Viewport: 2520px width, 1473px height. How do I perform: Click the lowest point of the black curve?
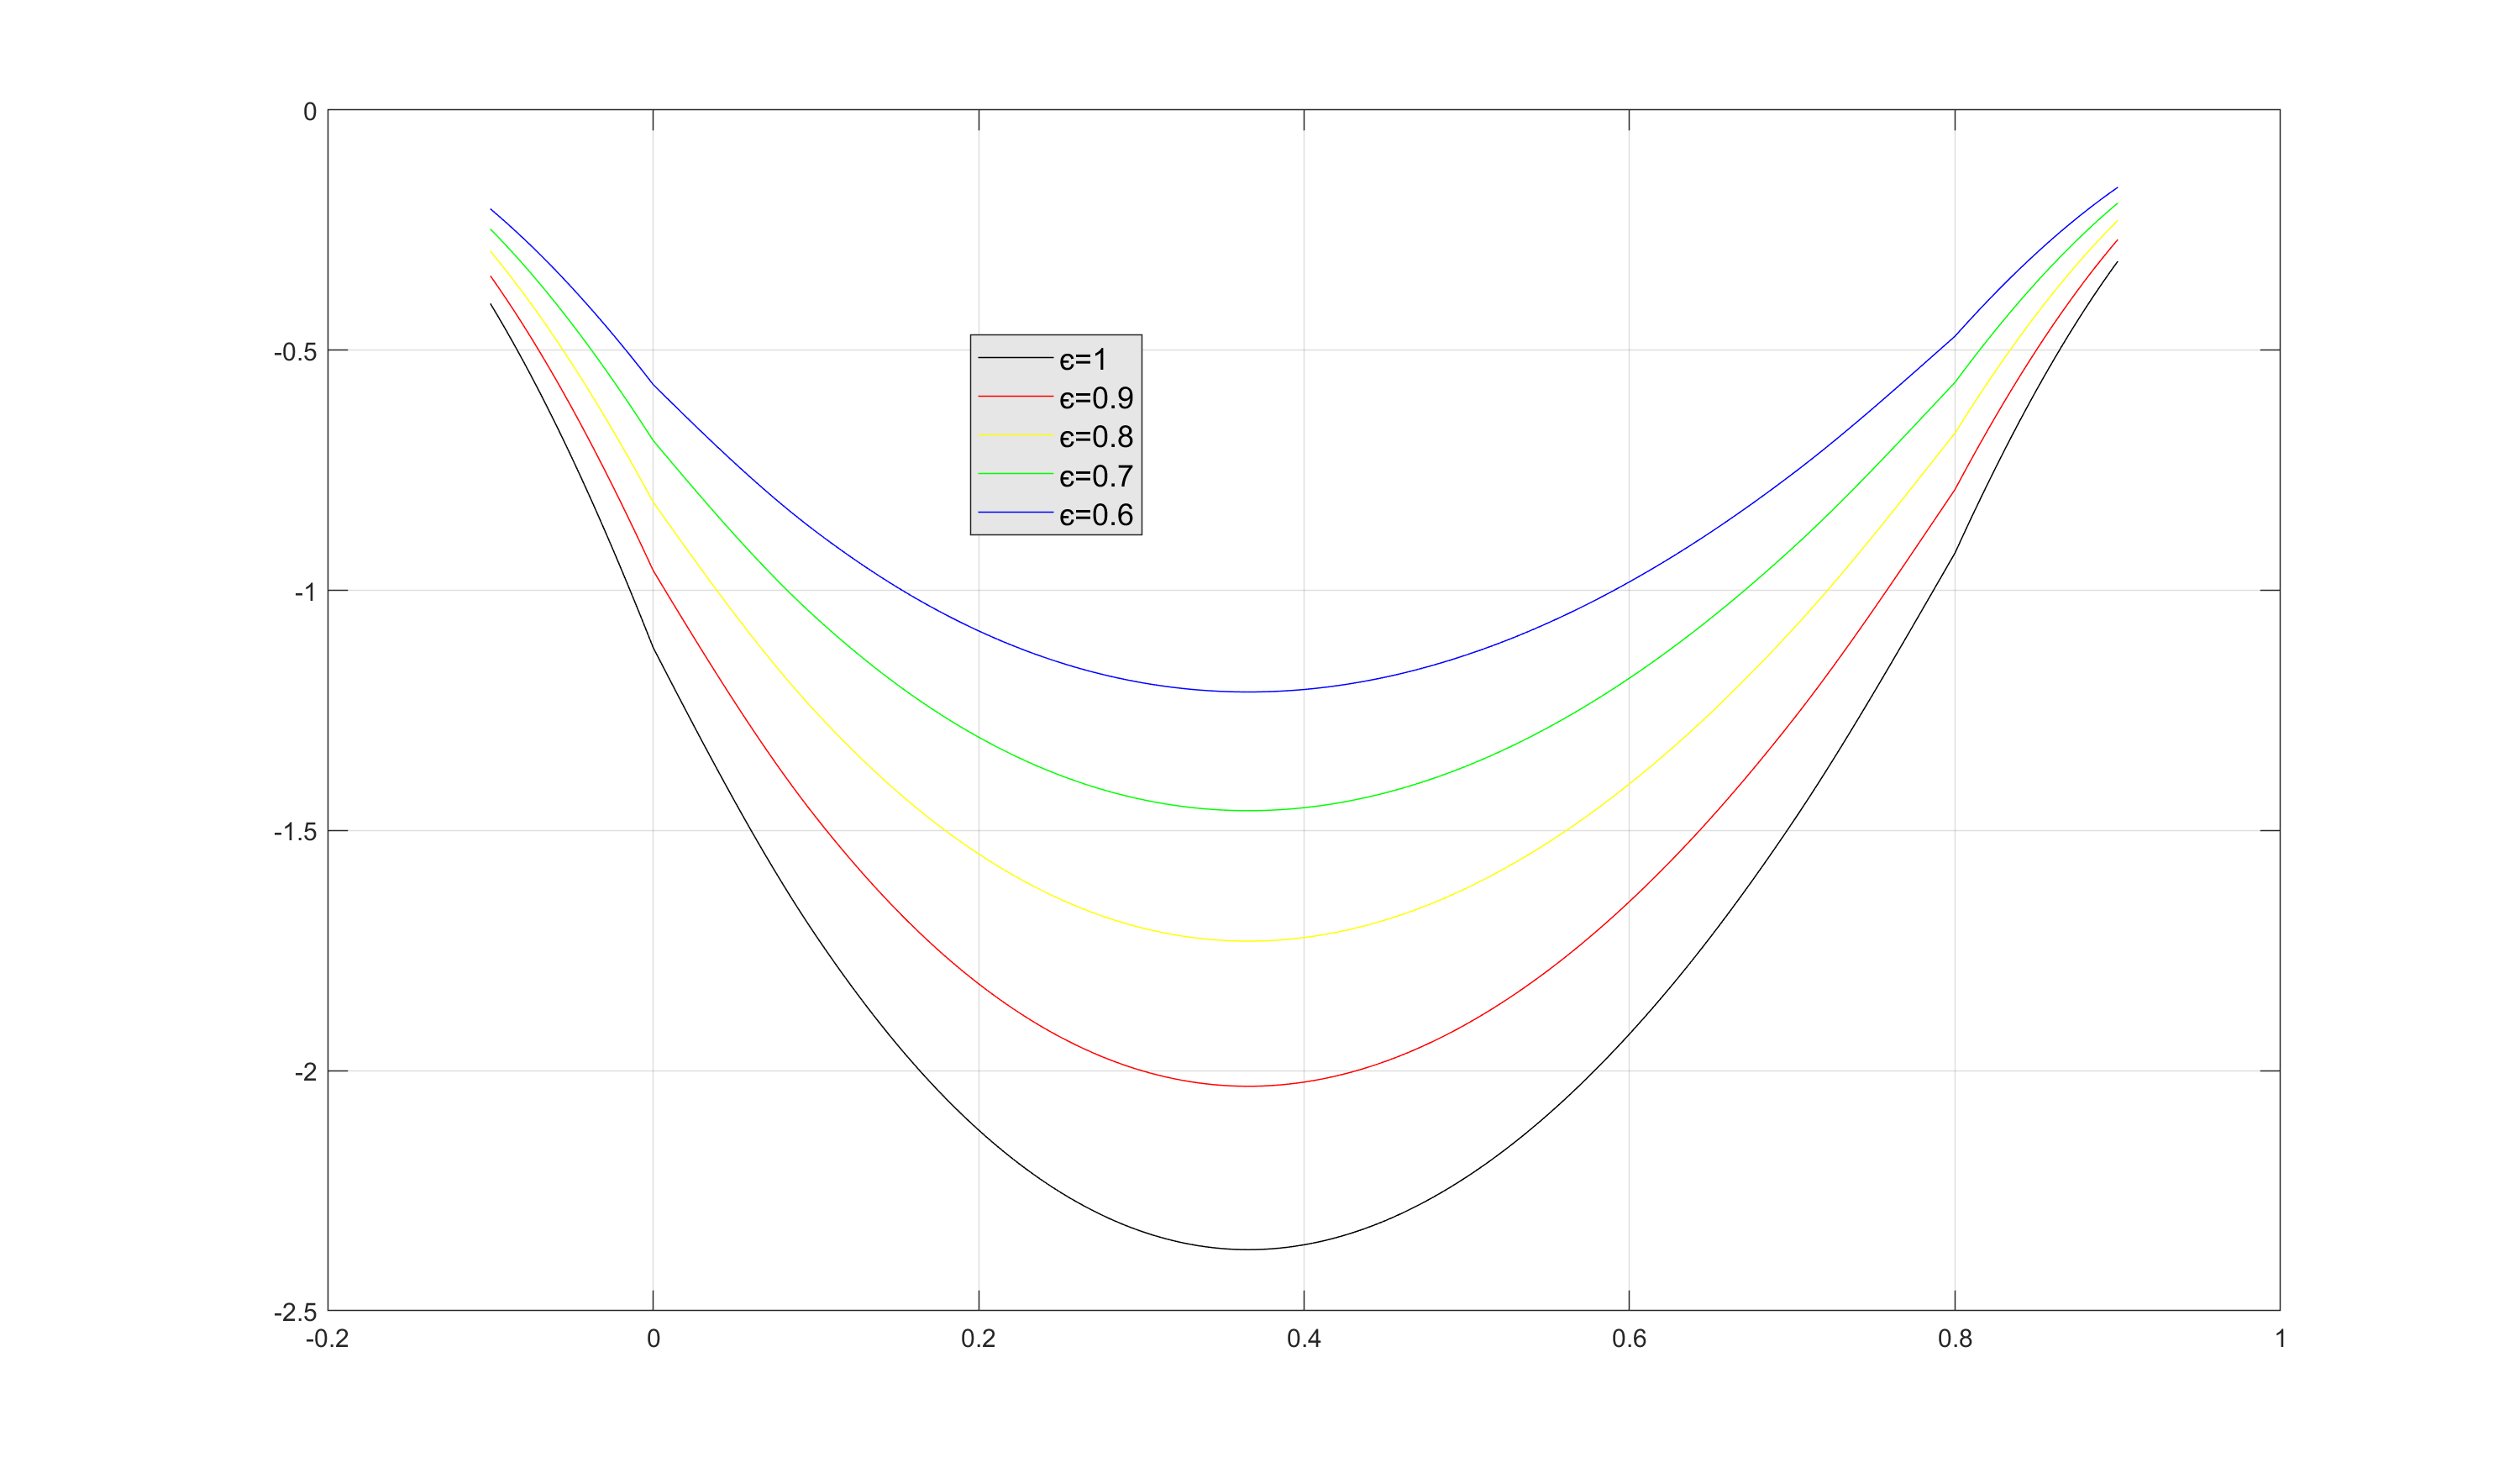coord(1248,1249)
